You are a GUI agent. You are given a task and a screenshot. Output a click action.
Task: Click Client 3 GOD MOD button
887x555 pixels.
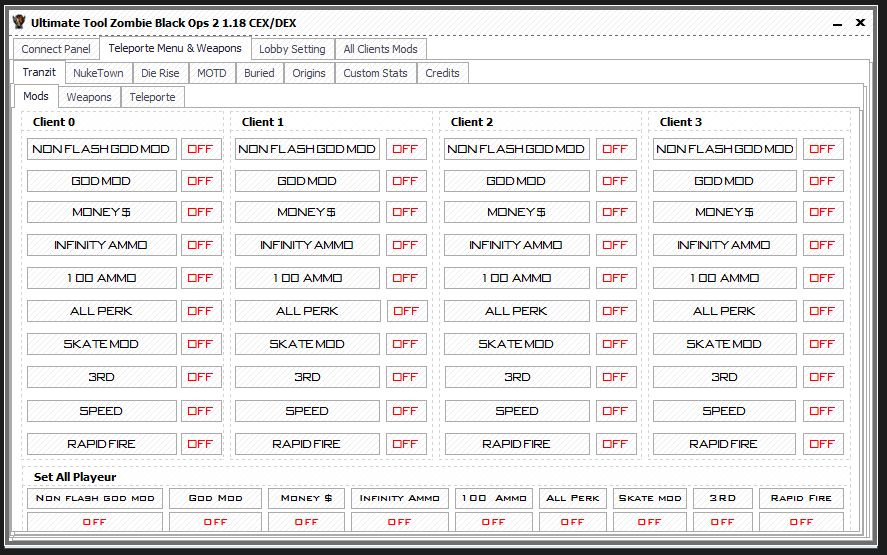click(724, 181)
